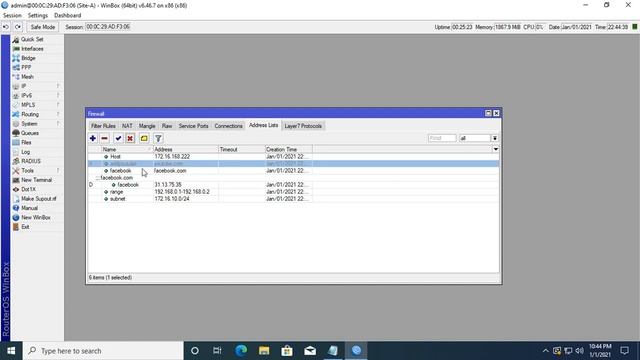The width and height of the screenshot is (640, 360).
Task: Open the 'all' list filter dropdown
Action: pos(495,138)
